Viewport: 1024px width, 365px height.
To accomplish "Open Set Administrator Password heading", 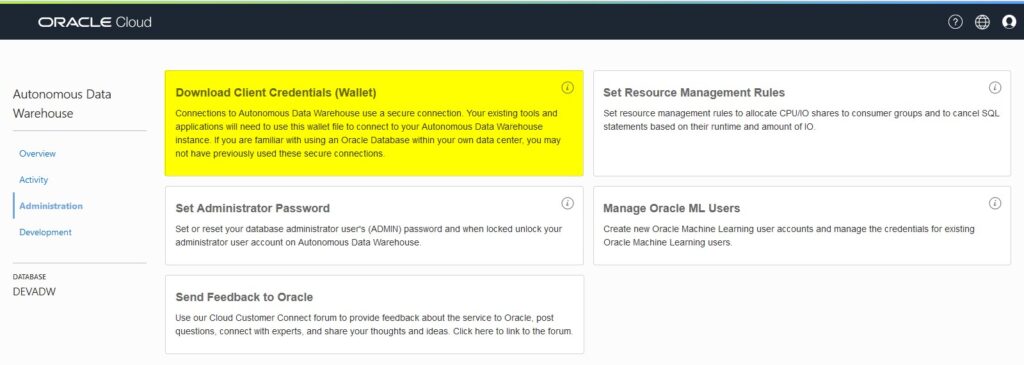I will 253,208.
